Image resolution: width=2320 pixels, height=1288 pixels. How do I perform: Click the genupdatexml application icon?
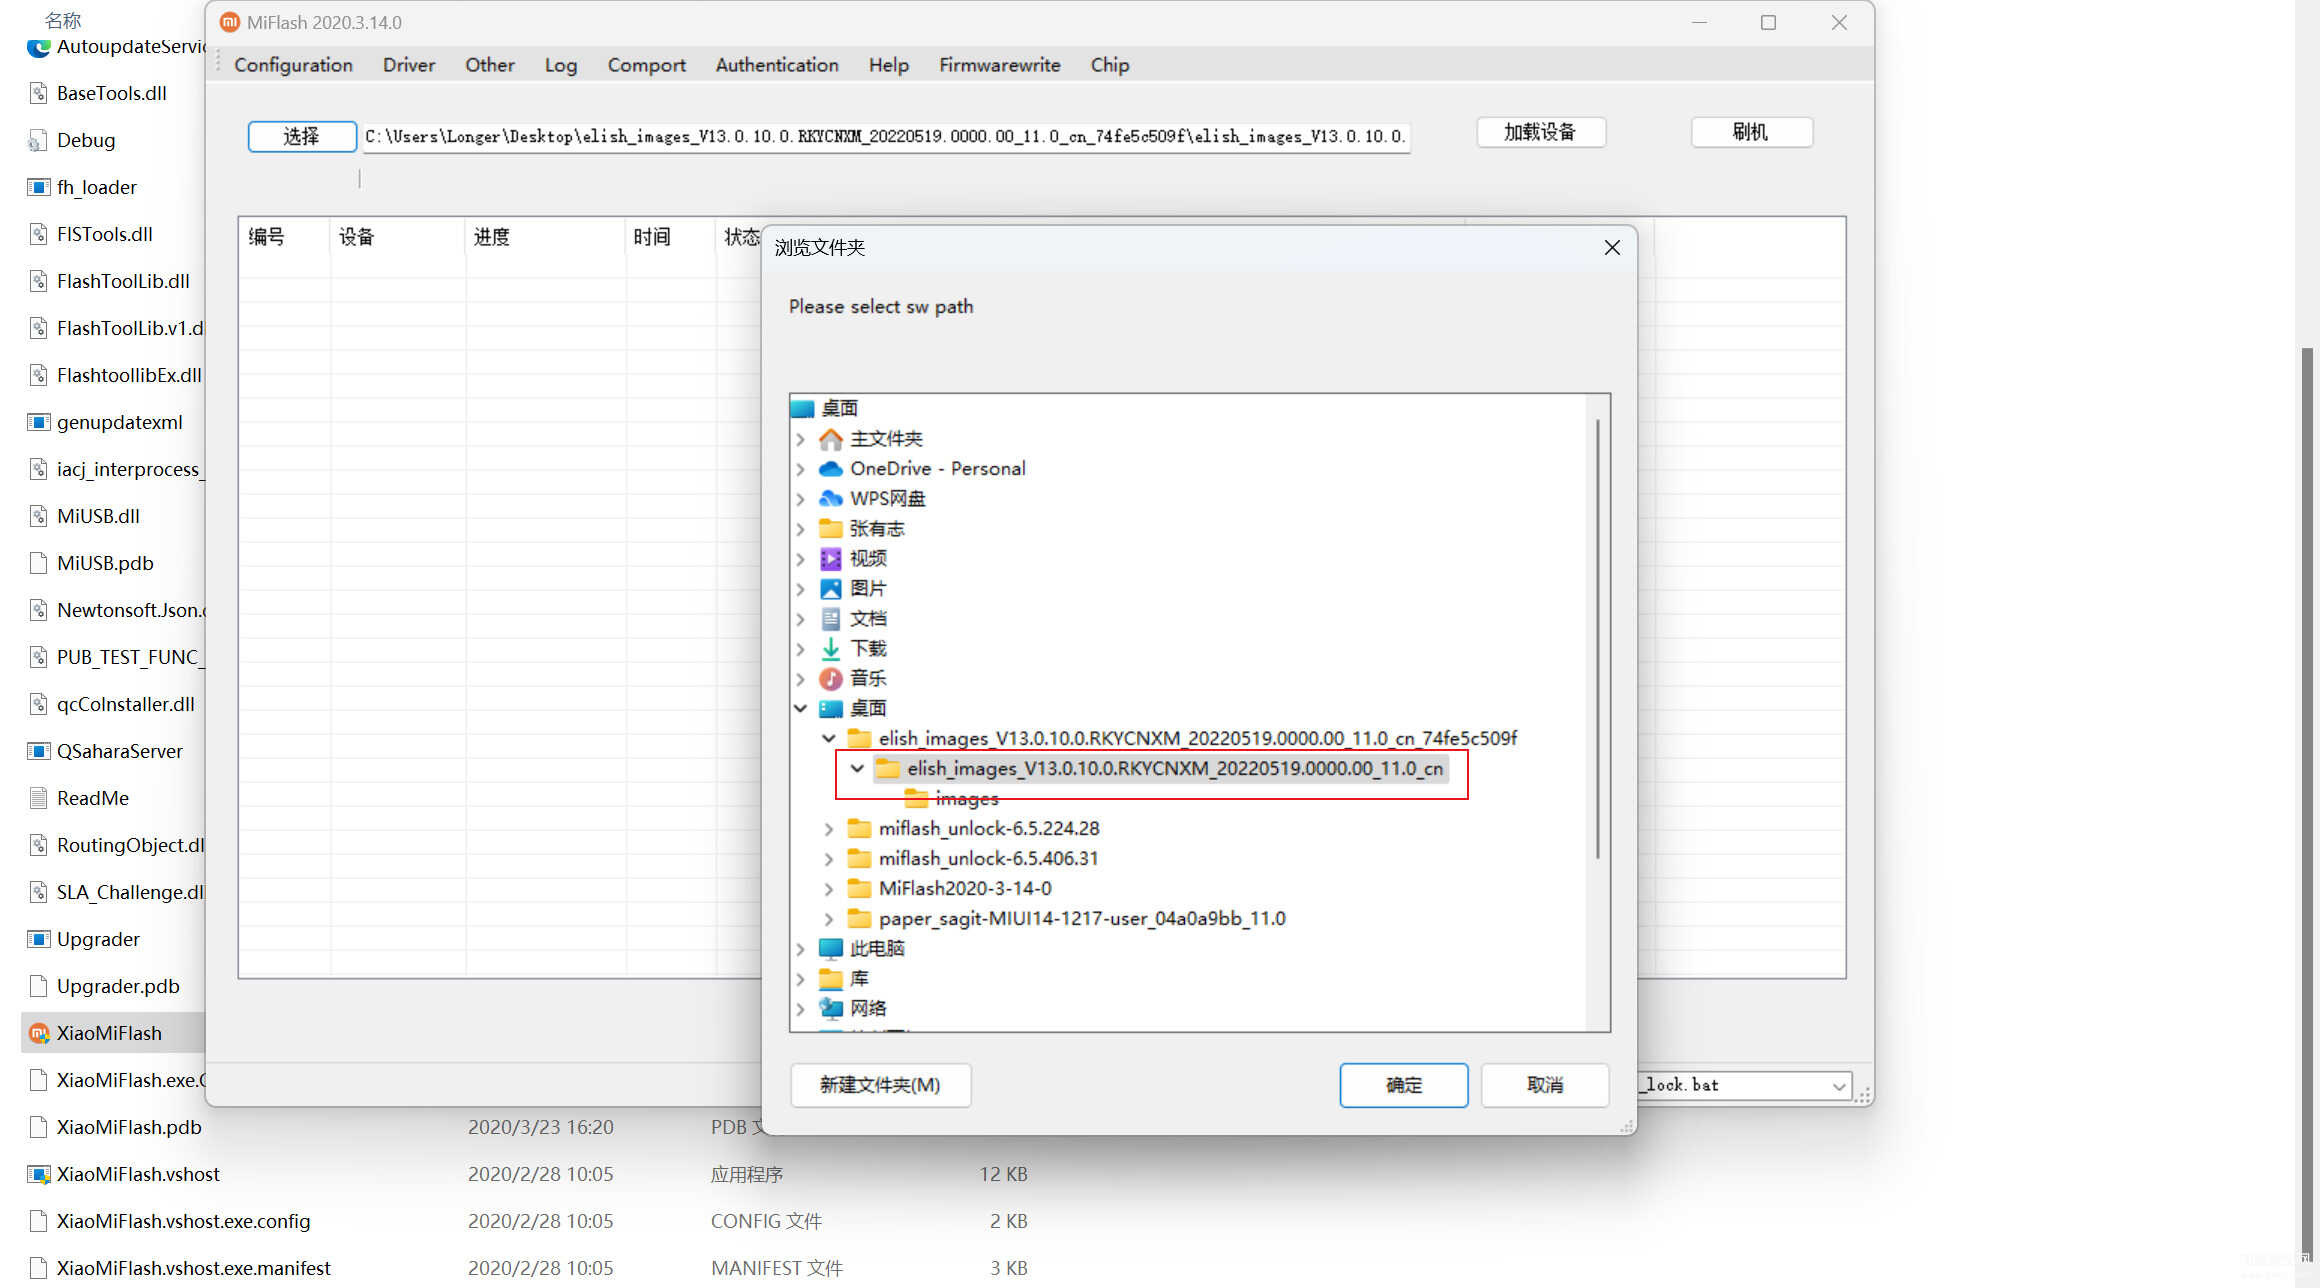point(39,422)
